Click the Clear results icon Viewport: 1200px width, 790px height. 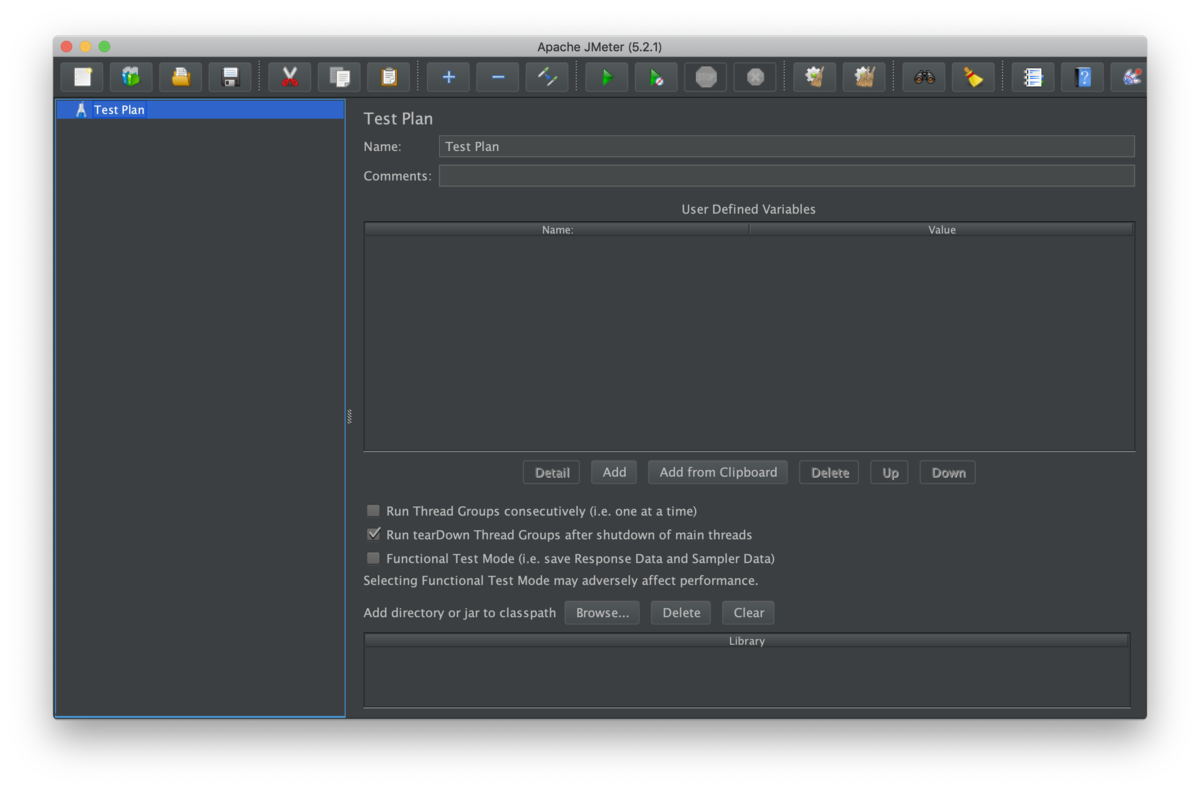tap(814, 77)
